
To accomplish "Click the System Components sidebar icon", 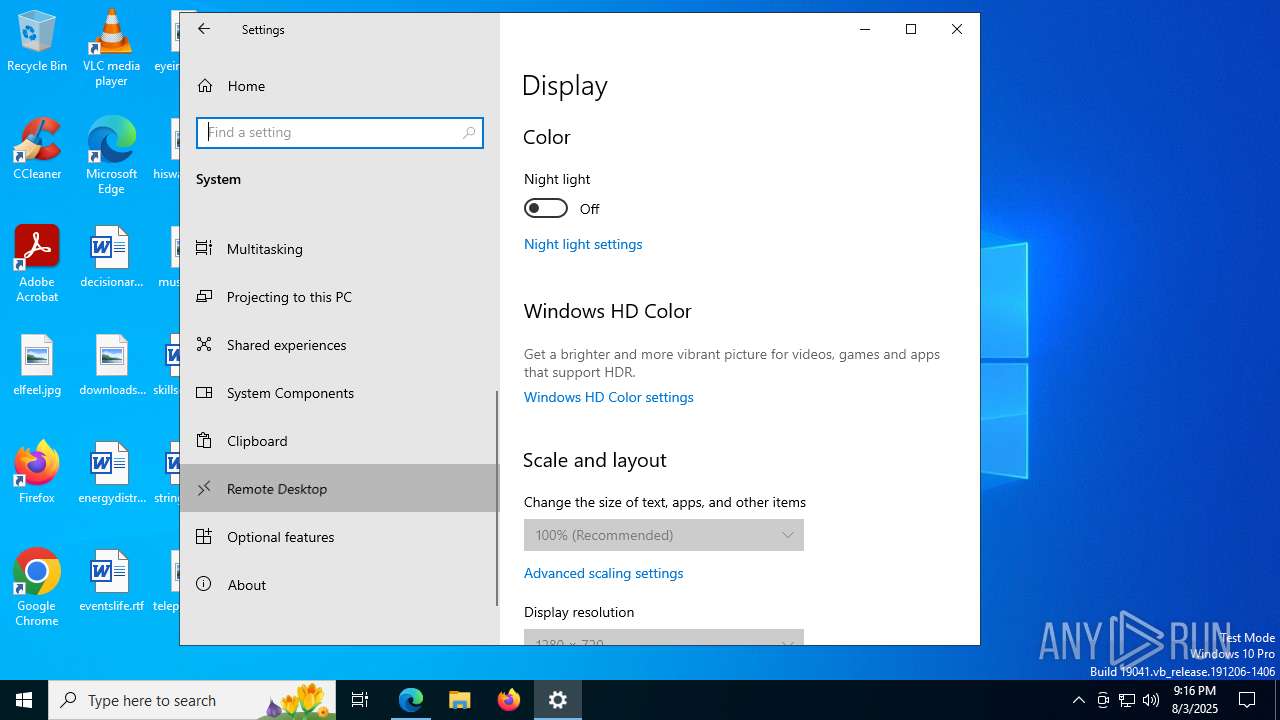I will pos(204,392).
